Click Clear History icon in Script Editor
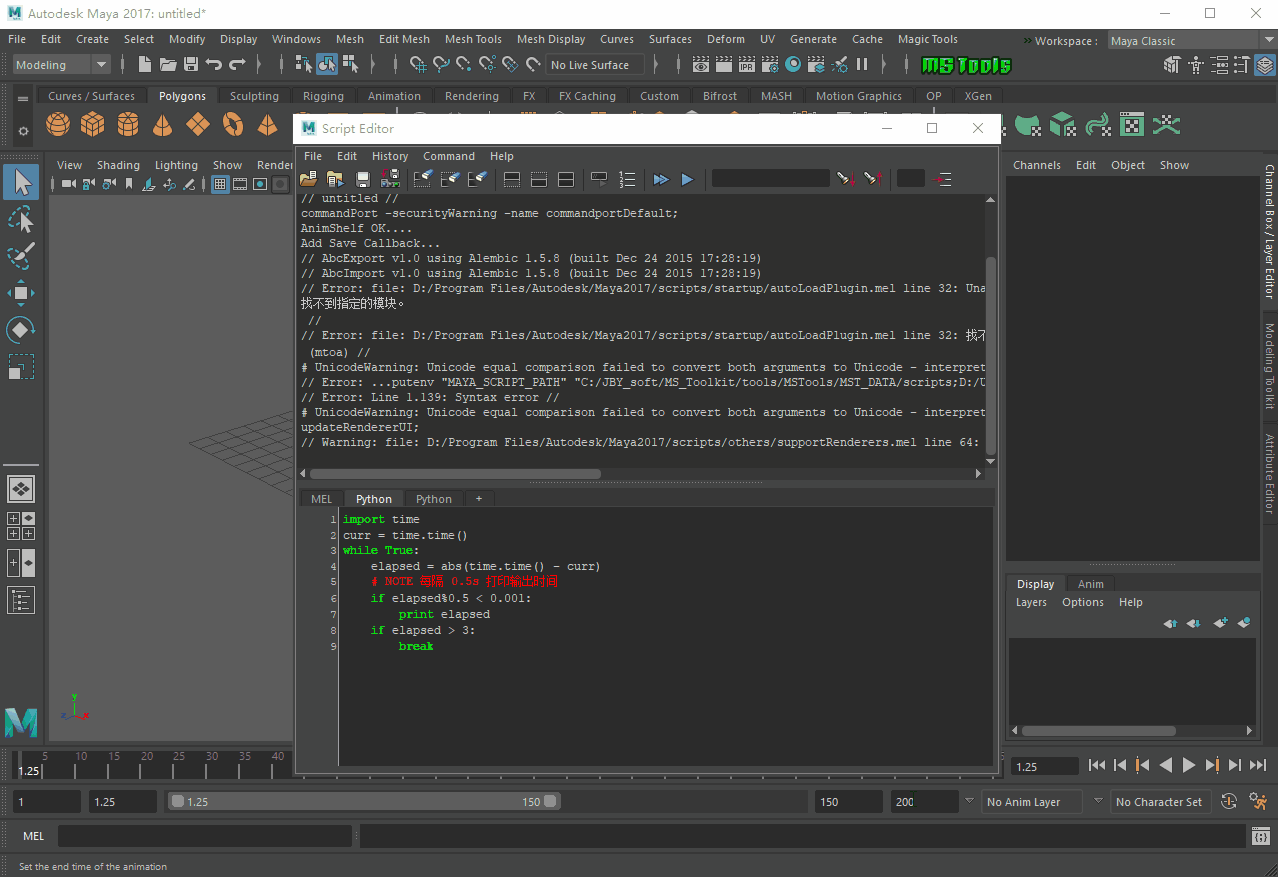 (423, 179)
